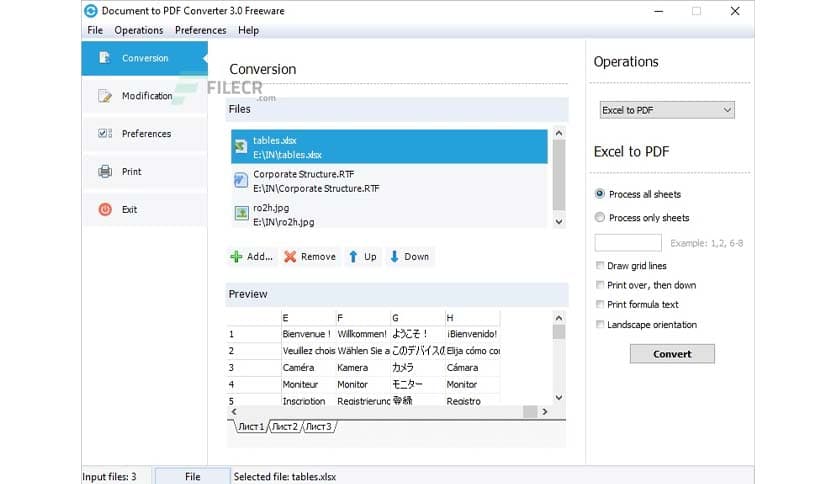This screenshot has height=484, width=836.
Task: Click the Modification pencil icon in sidebar
Action: point(105,96)
